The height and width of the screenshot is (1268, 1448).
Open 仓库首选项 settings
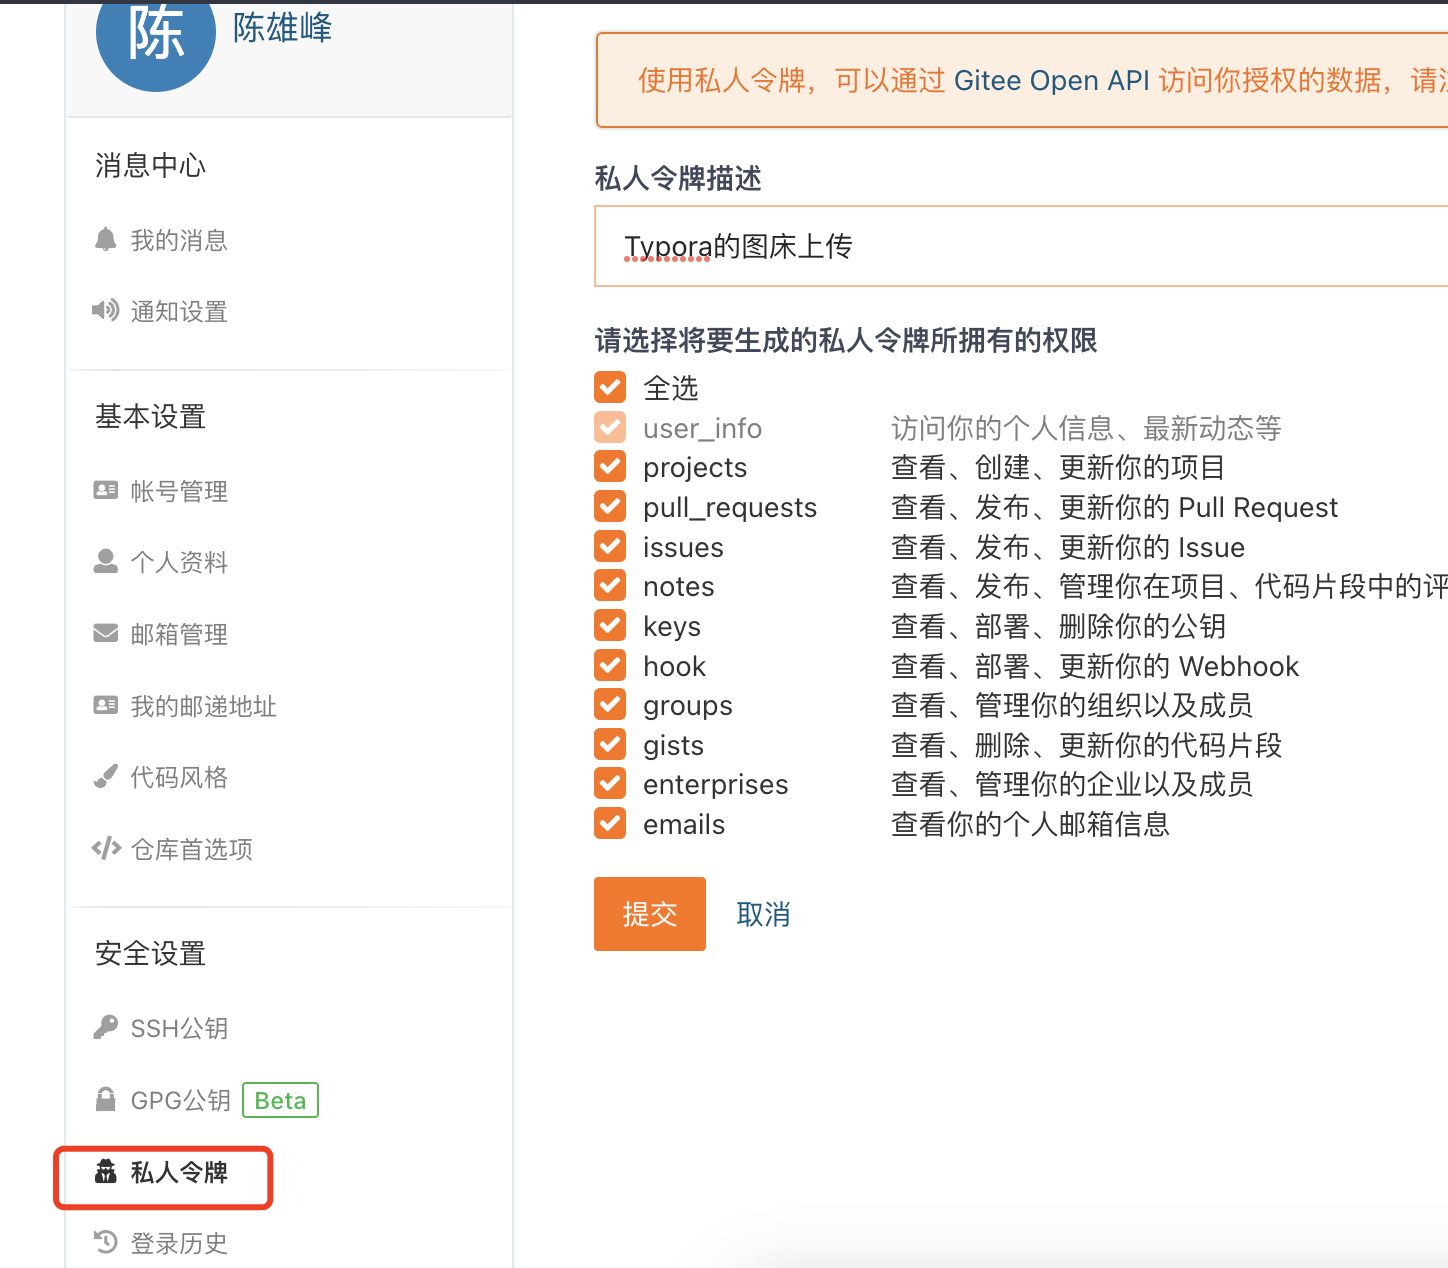pyautogui.click(x=191, y=849)
